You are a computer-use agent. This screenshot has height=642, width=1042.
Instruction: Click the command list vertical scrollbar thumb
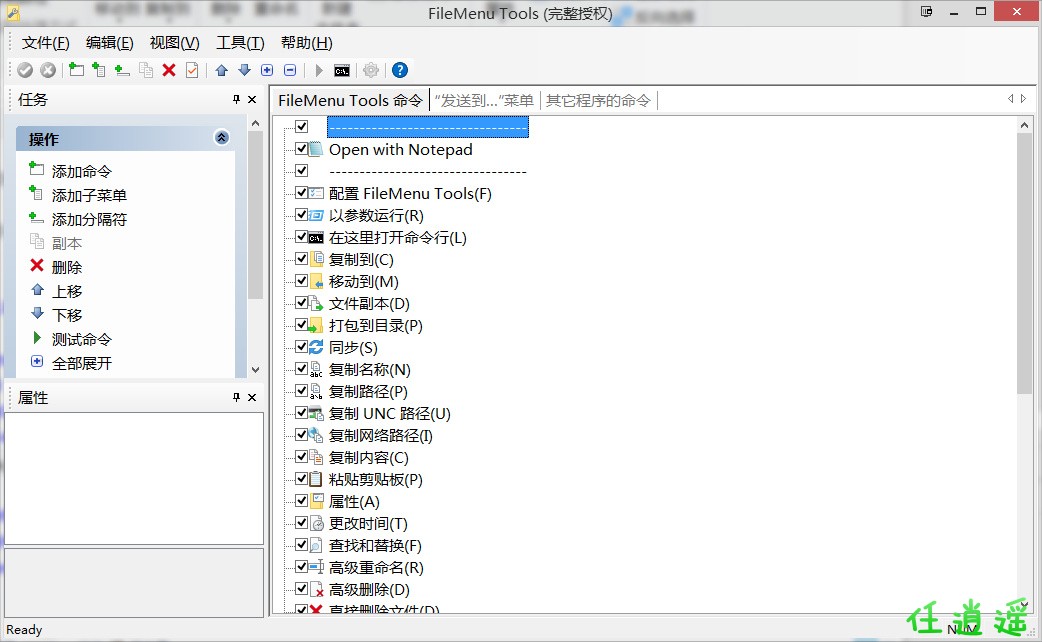pos(1024,263)
